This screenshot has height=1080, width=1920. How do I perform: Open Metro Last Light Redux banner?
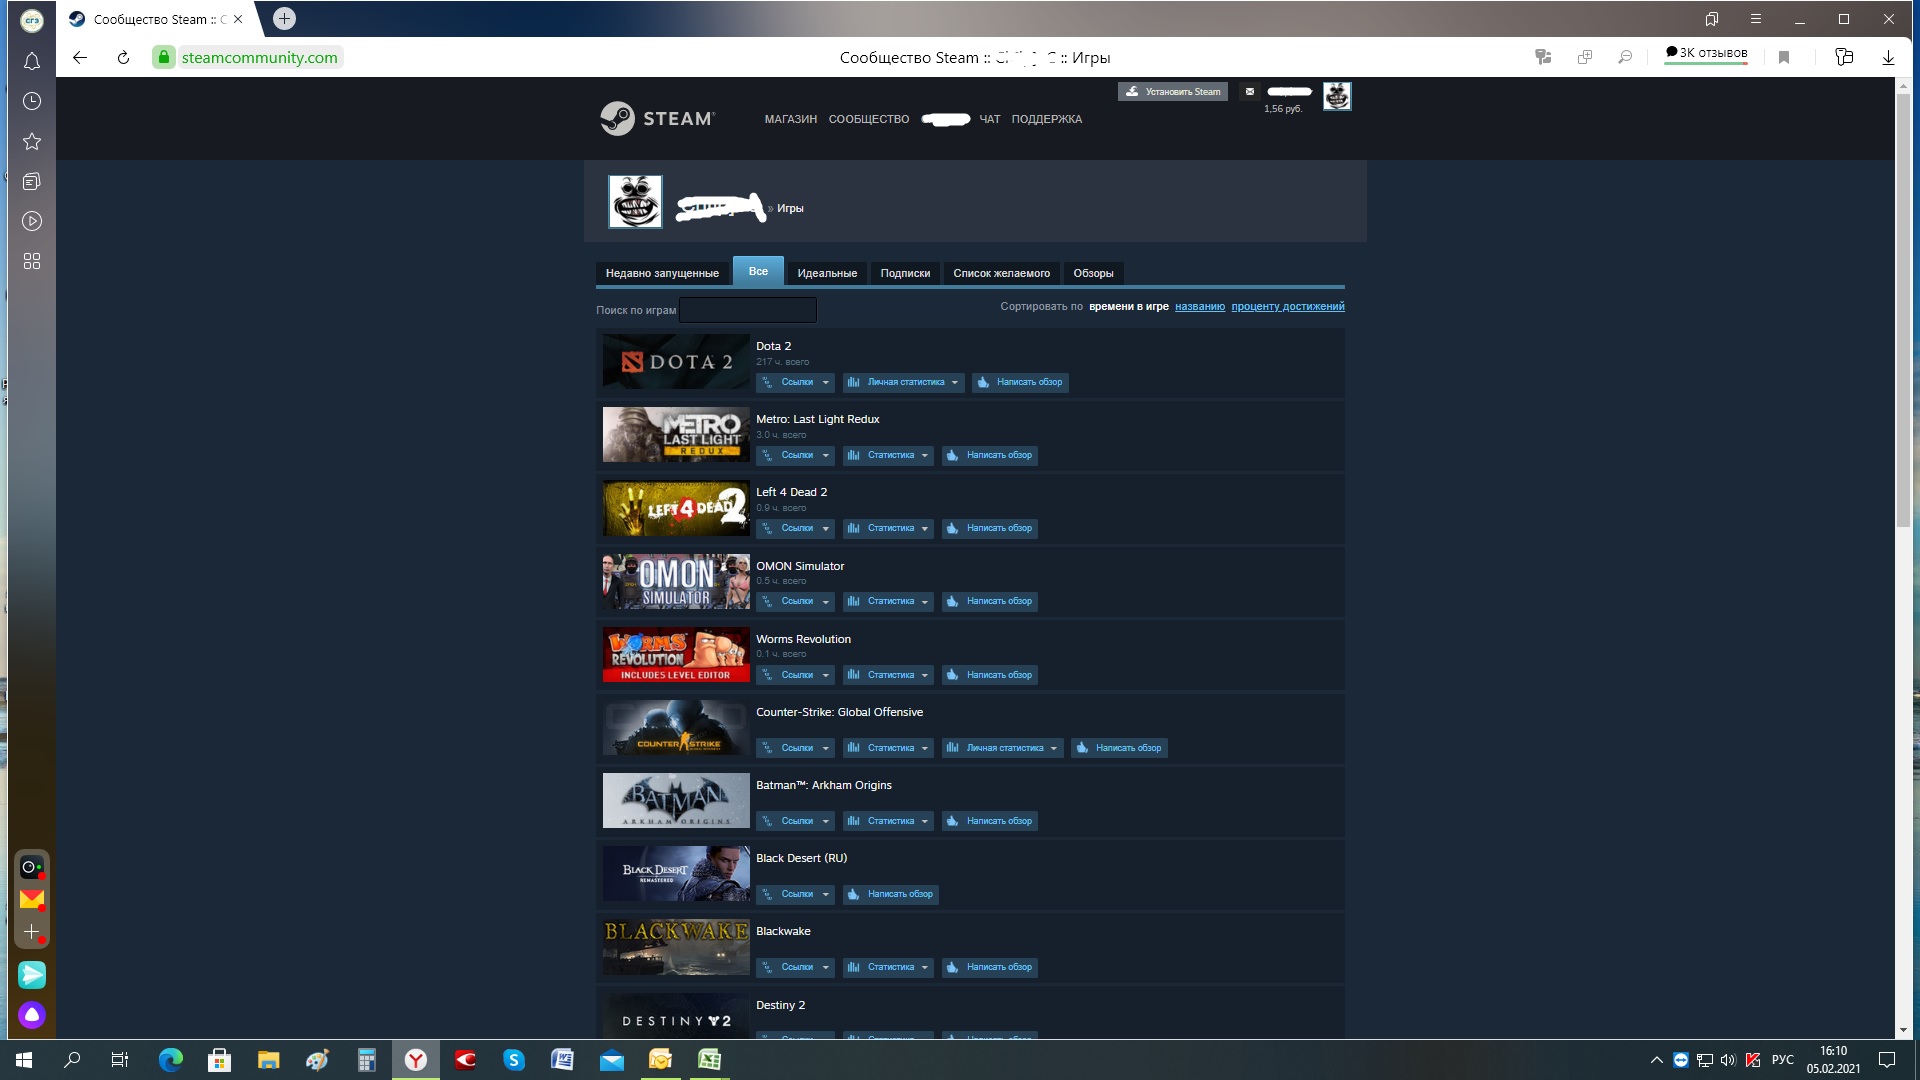click(676, 435)
